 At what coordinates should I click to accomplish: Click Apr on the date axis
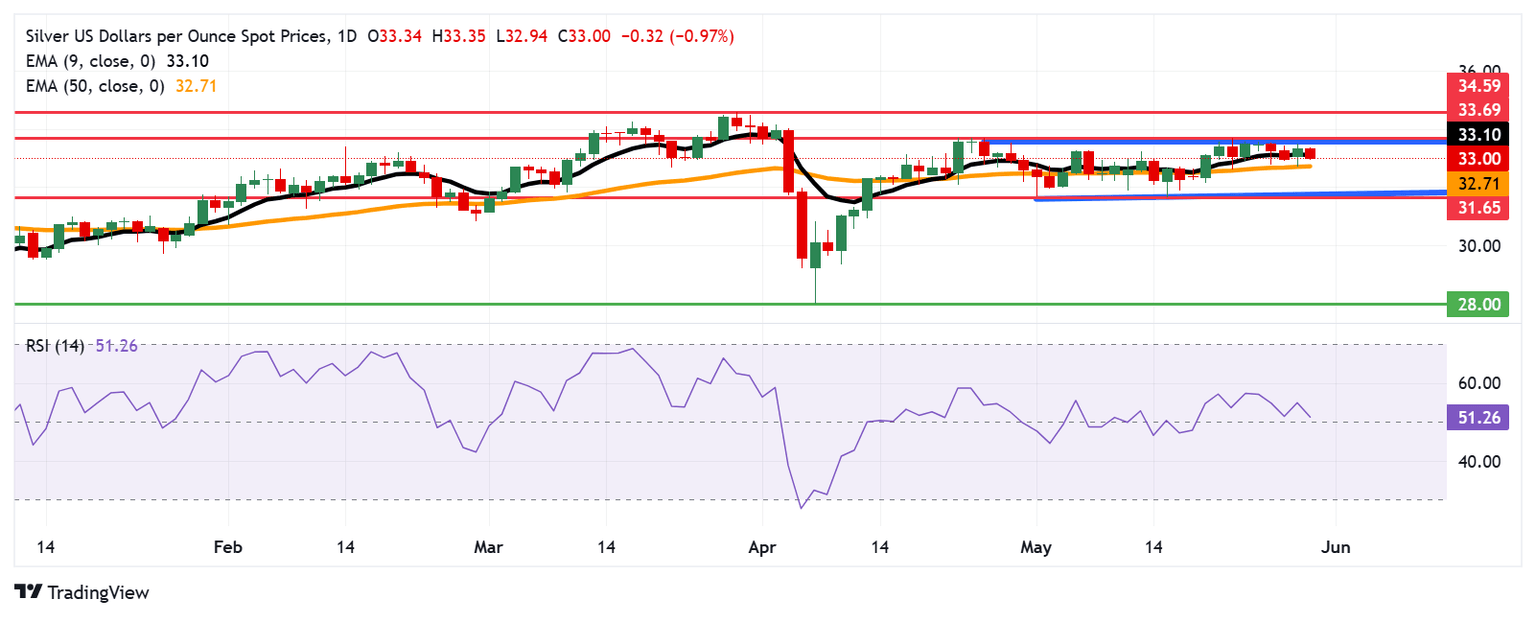tap(761, 547)
